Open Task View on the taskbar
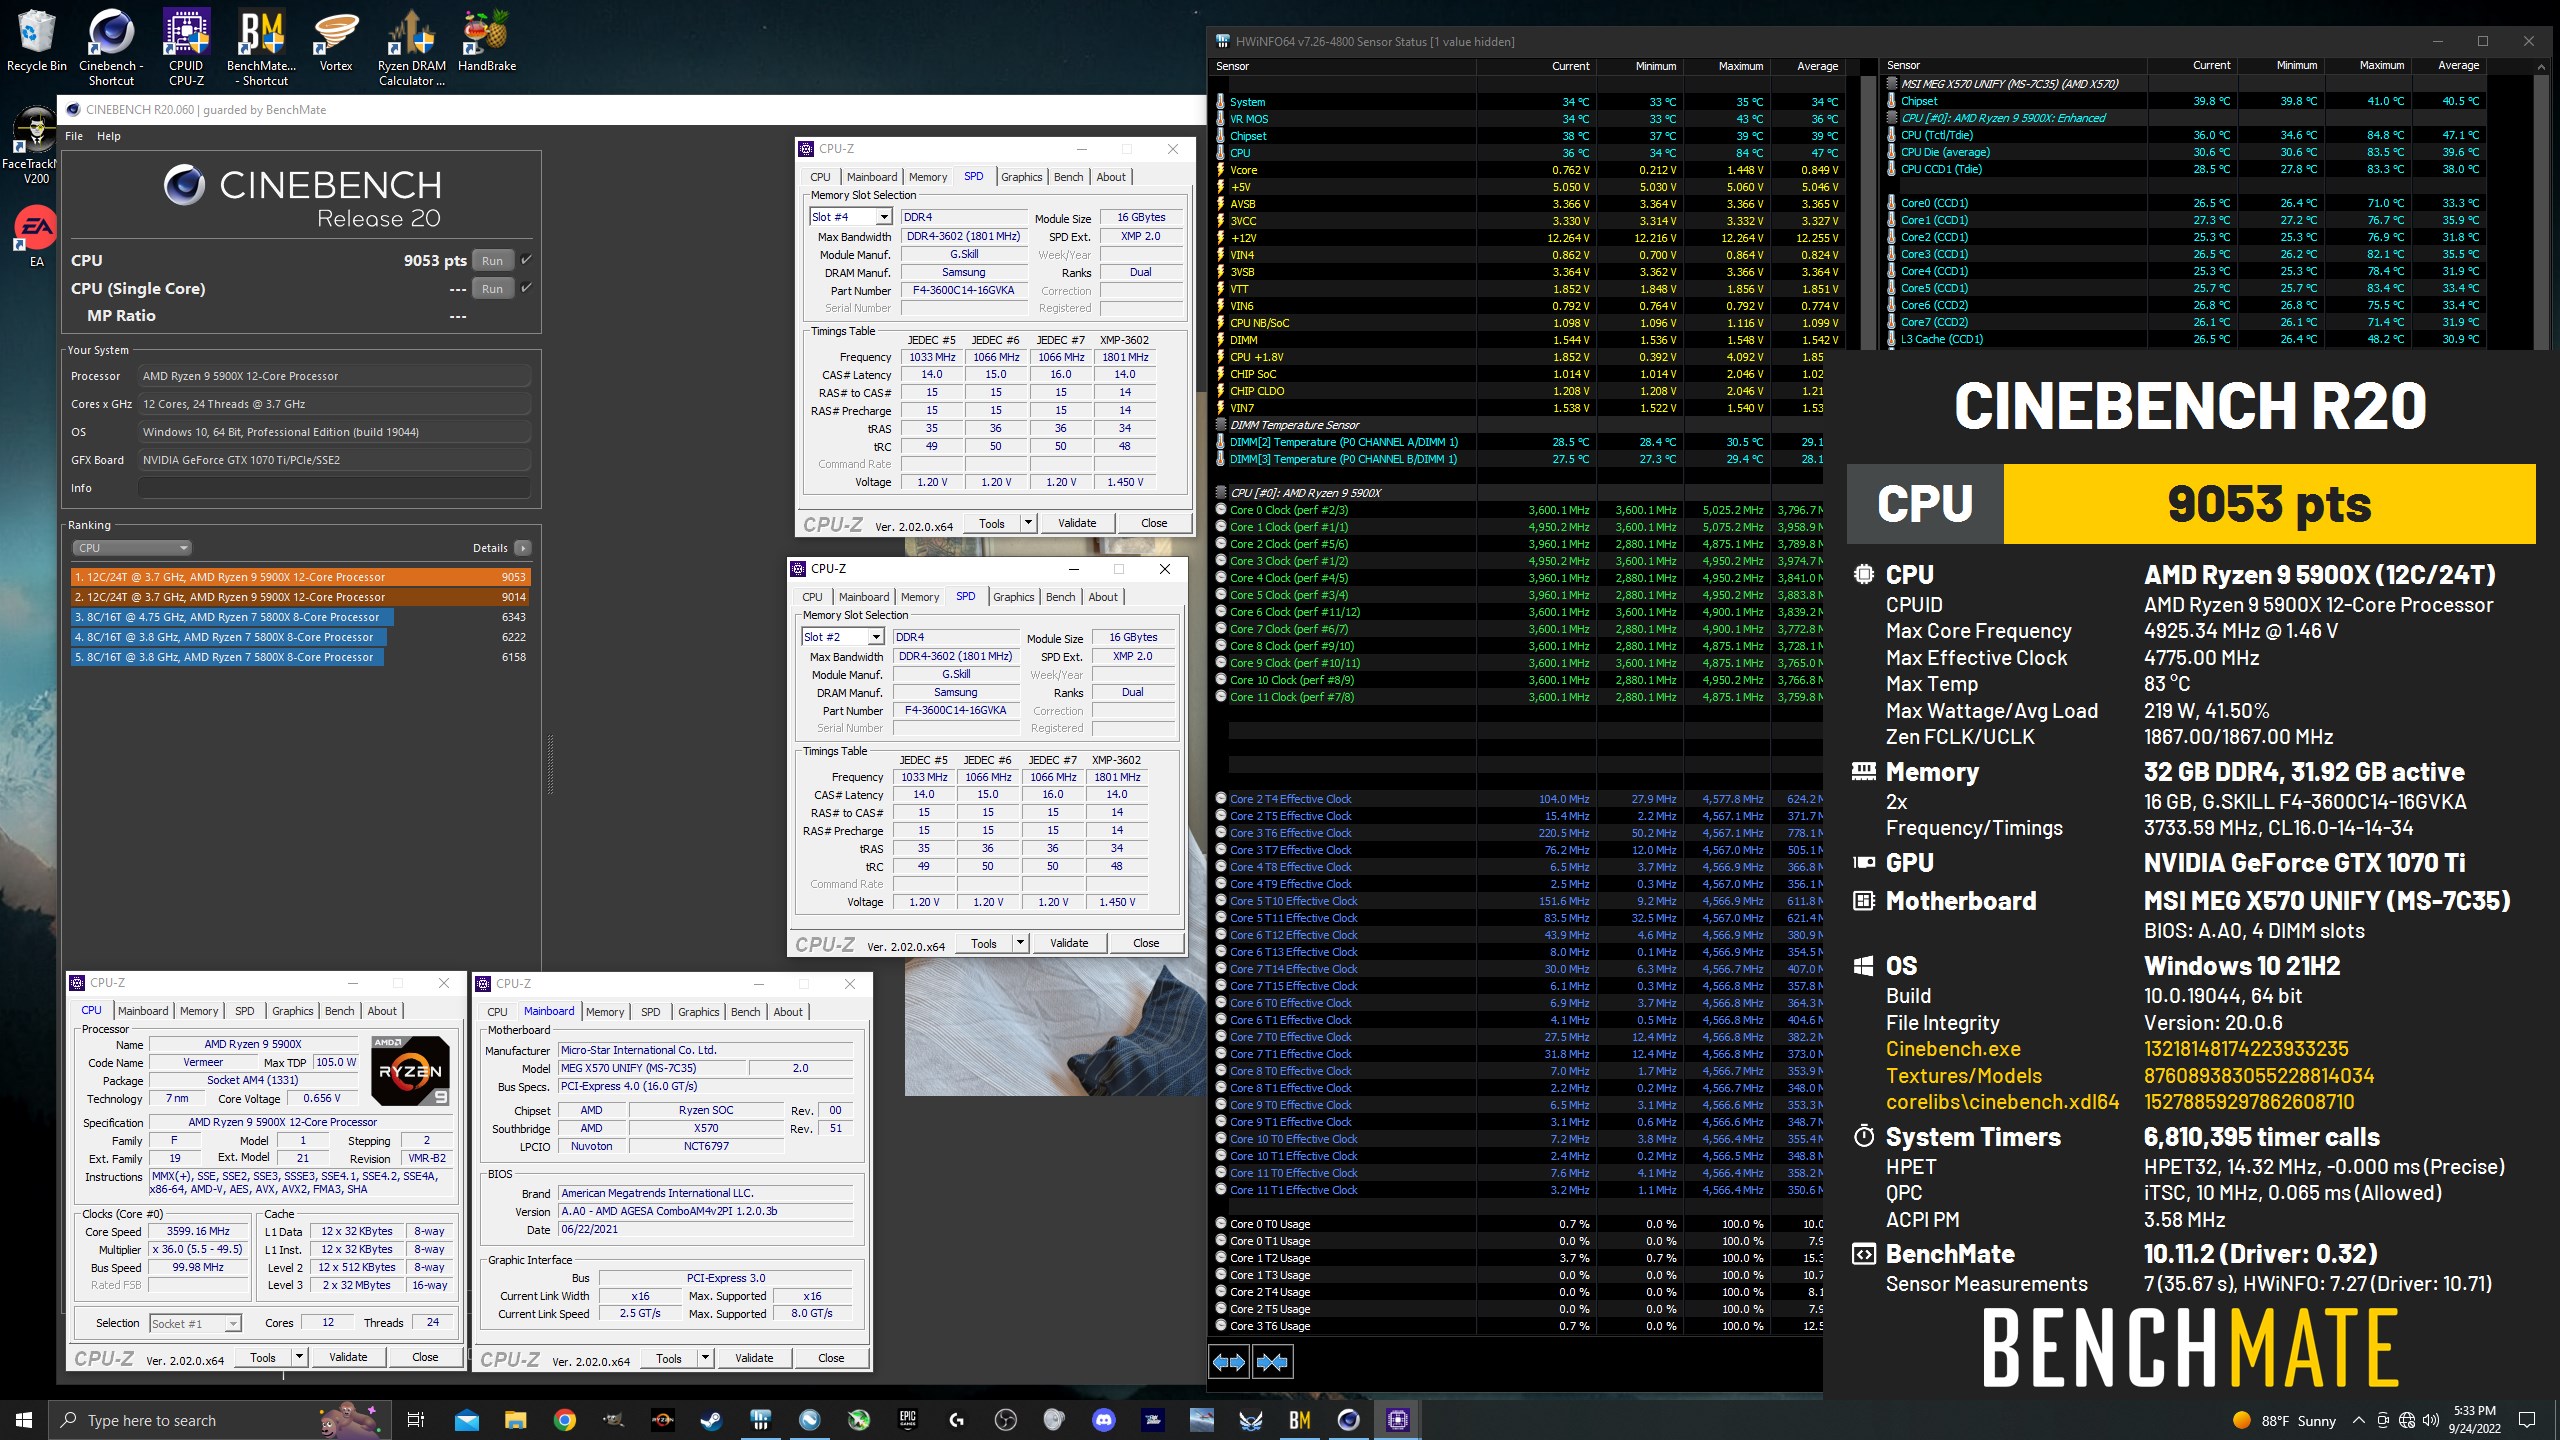2560x1440 pixels. (x=416, y=1420)
